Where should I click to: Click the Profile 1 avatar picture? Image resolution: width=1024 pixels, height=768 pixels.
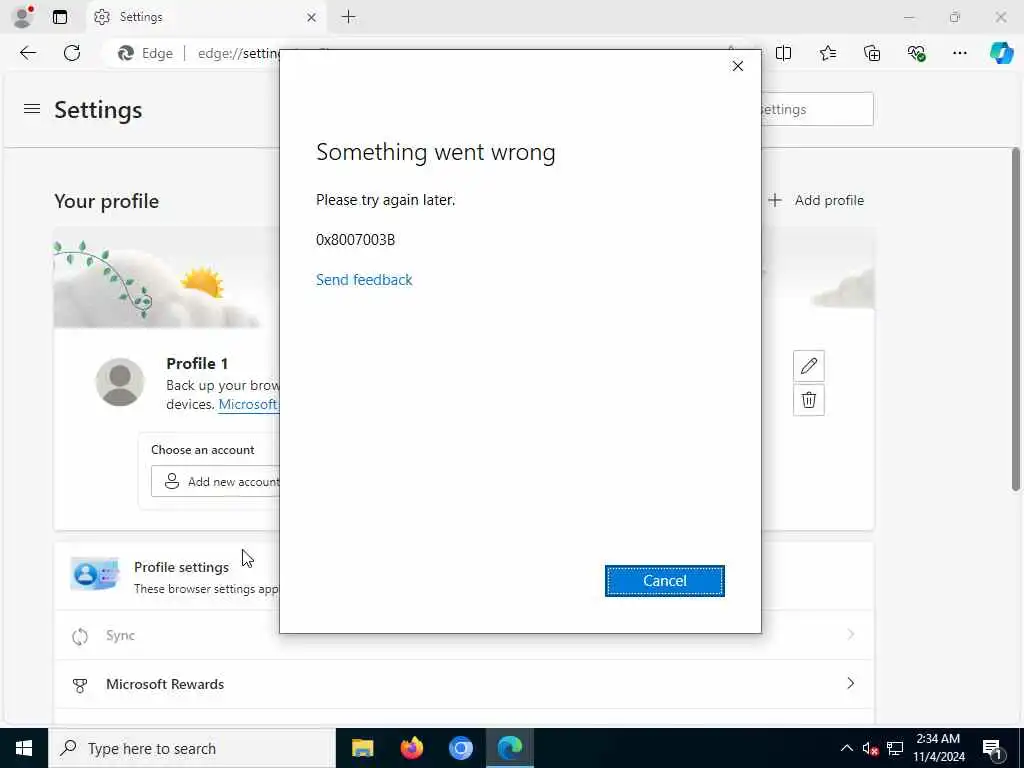pyautogui.click(x=120, y=382)
